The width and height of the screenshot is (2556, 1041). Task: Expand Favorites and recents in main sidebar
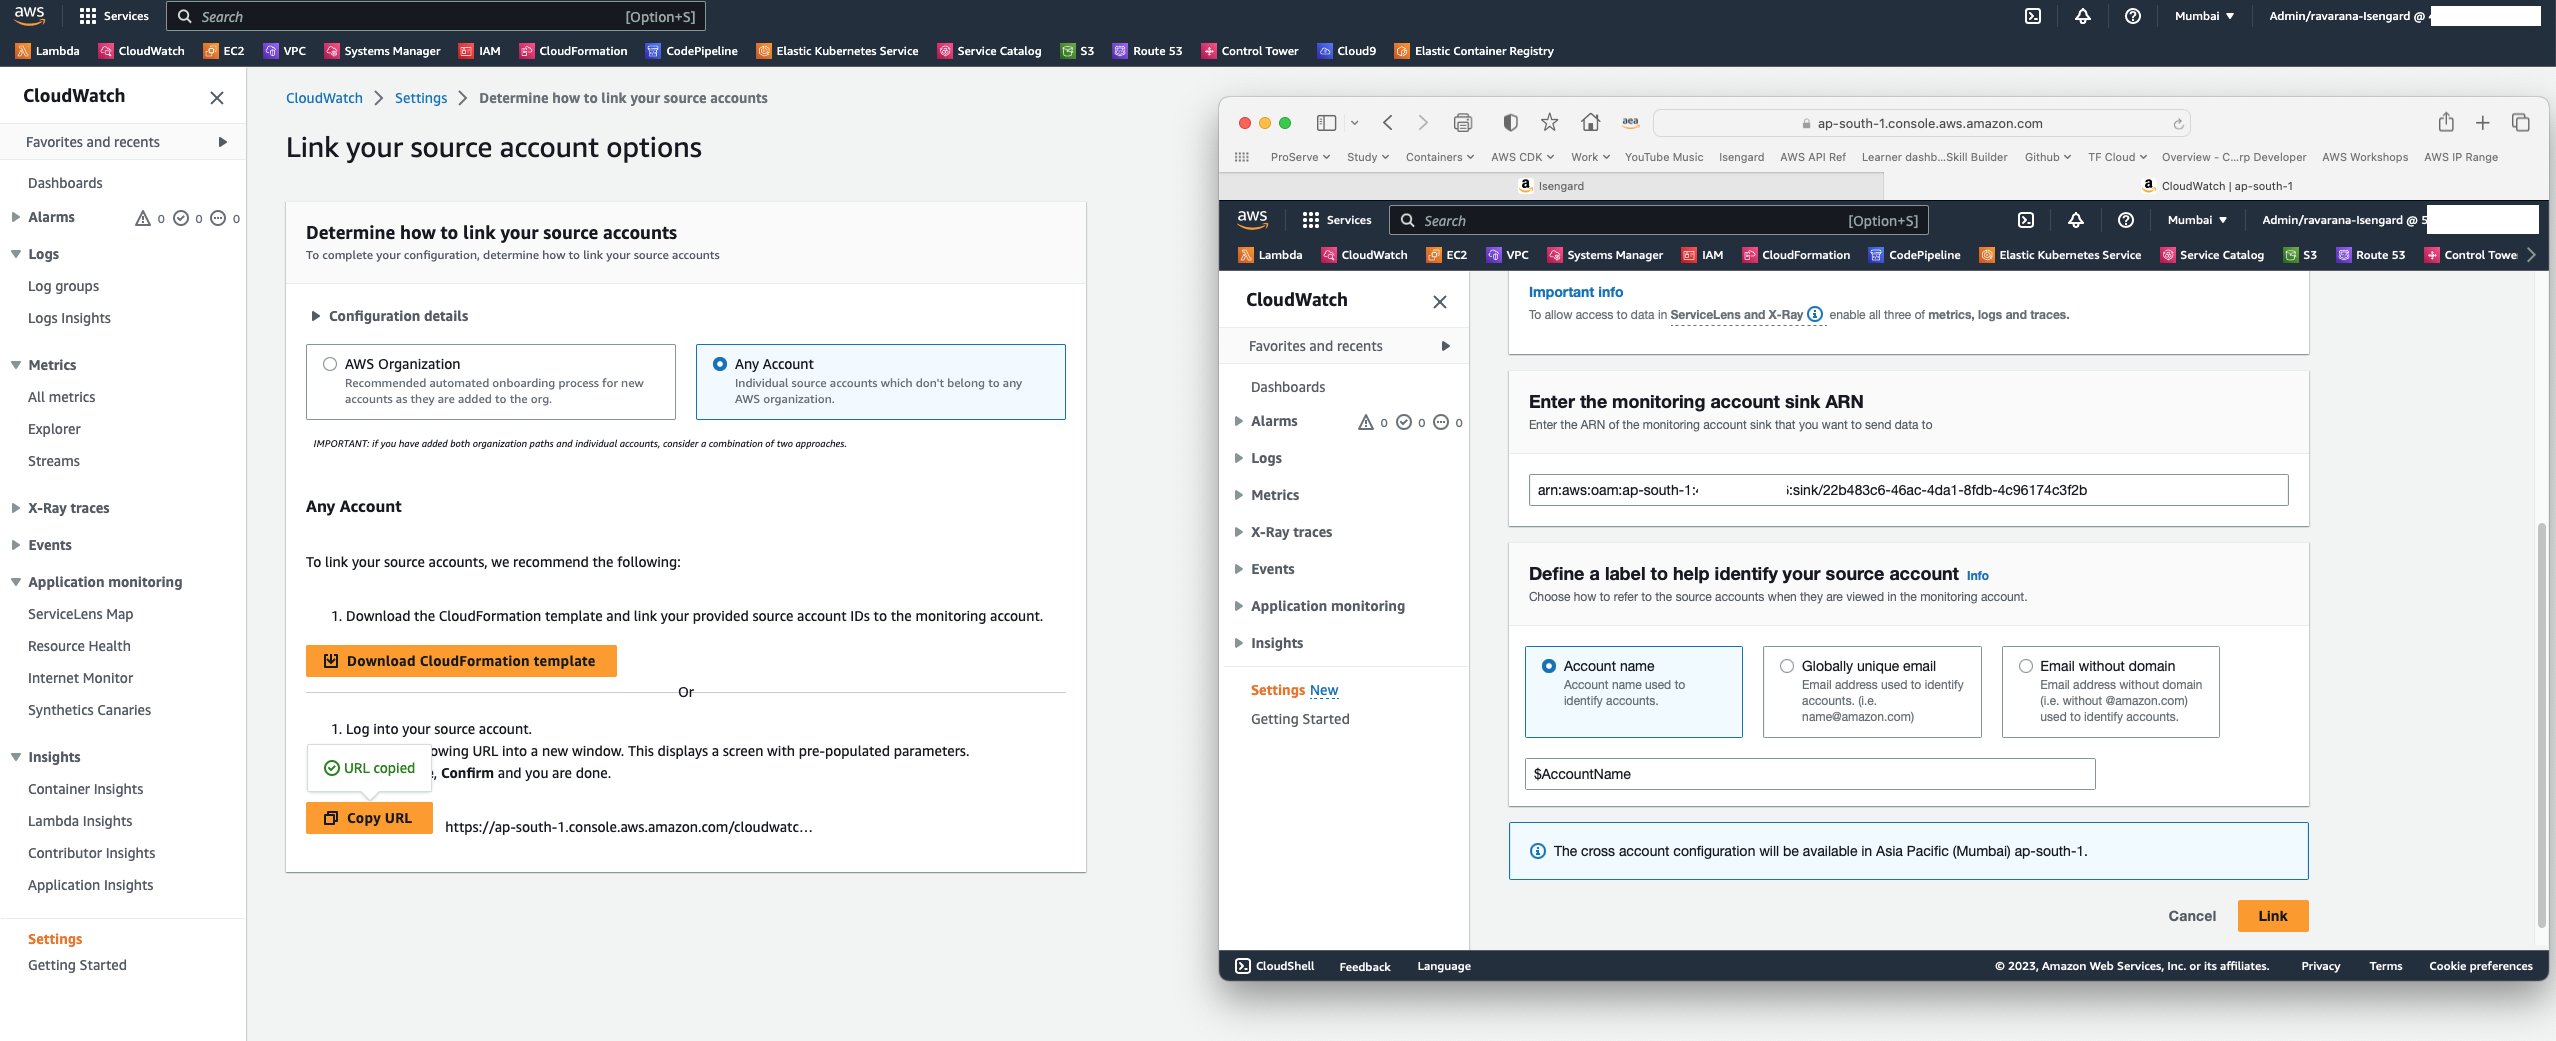point(223,142)
